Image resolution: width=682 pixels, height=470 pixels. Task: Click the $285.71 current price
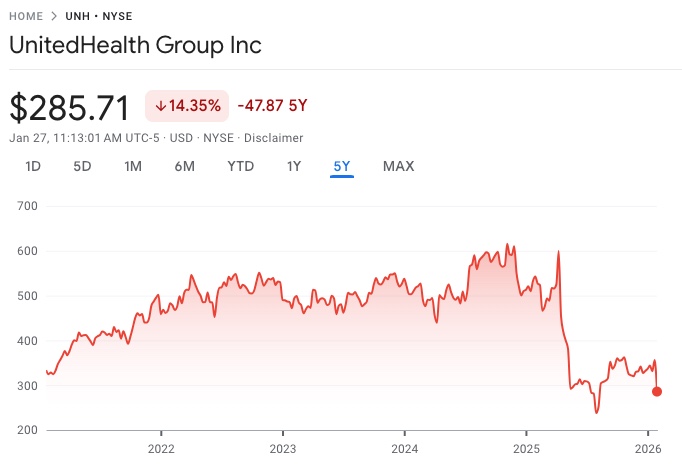point(70,106)
